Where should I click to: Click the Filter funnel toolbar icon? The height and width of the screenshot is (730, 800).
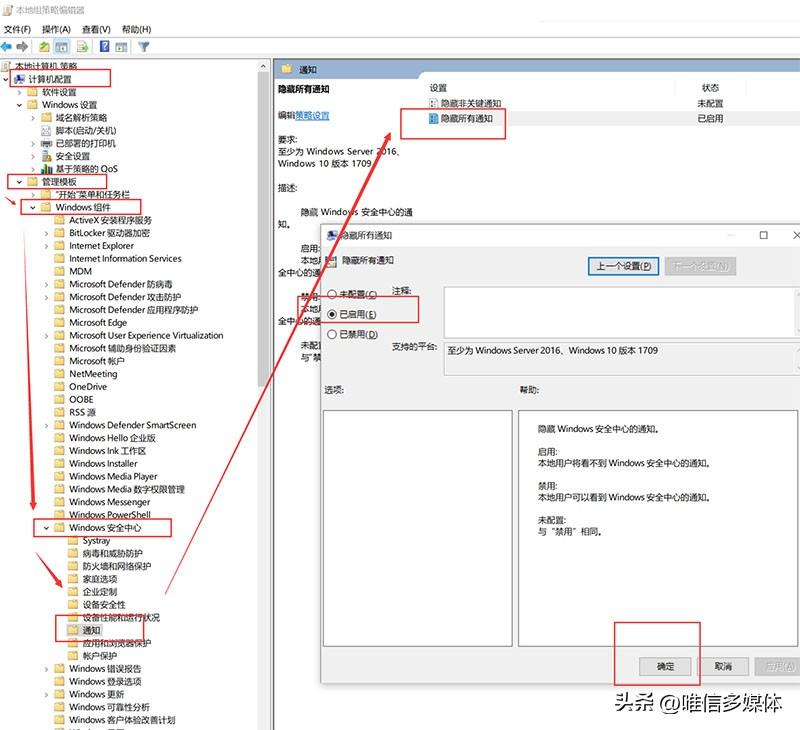coord(144,47)
